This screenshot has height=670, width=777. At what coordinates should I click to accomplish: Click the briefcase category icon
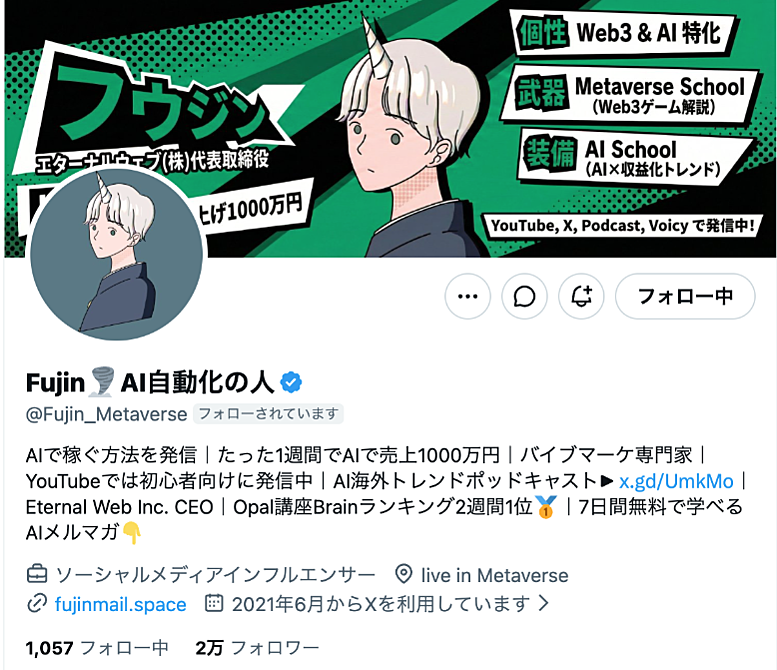click(37, 575)
